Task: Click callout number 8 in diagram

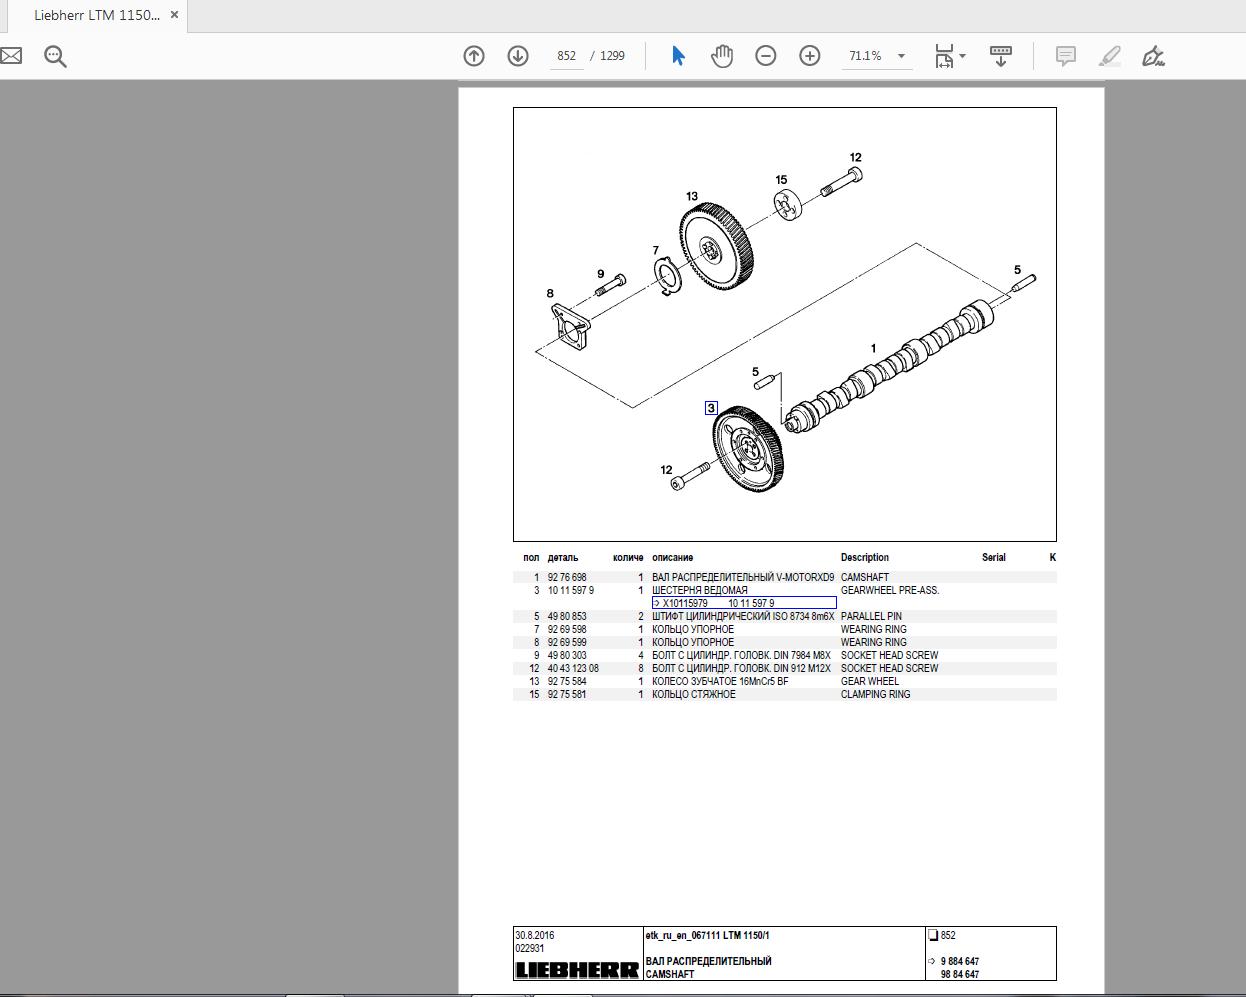Action: (x=550, y=293)
